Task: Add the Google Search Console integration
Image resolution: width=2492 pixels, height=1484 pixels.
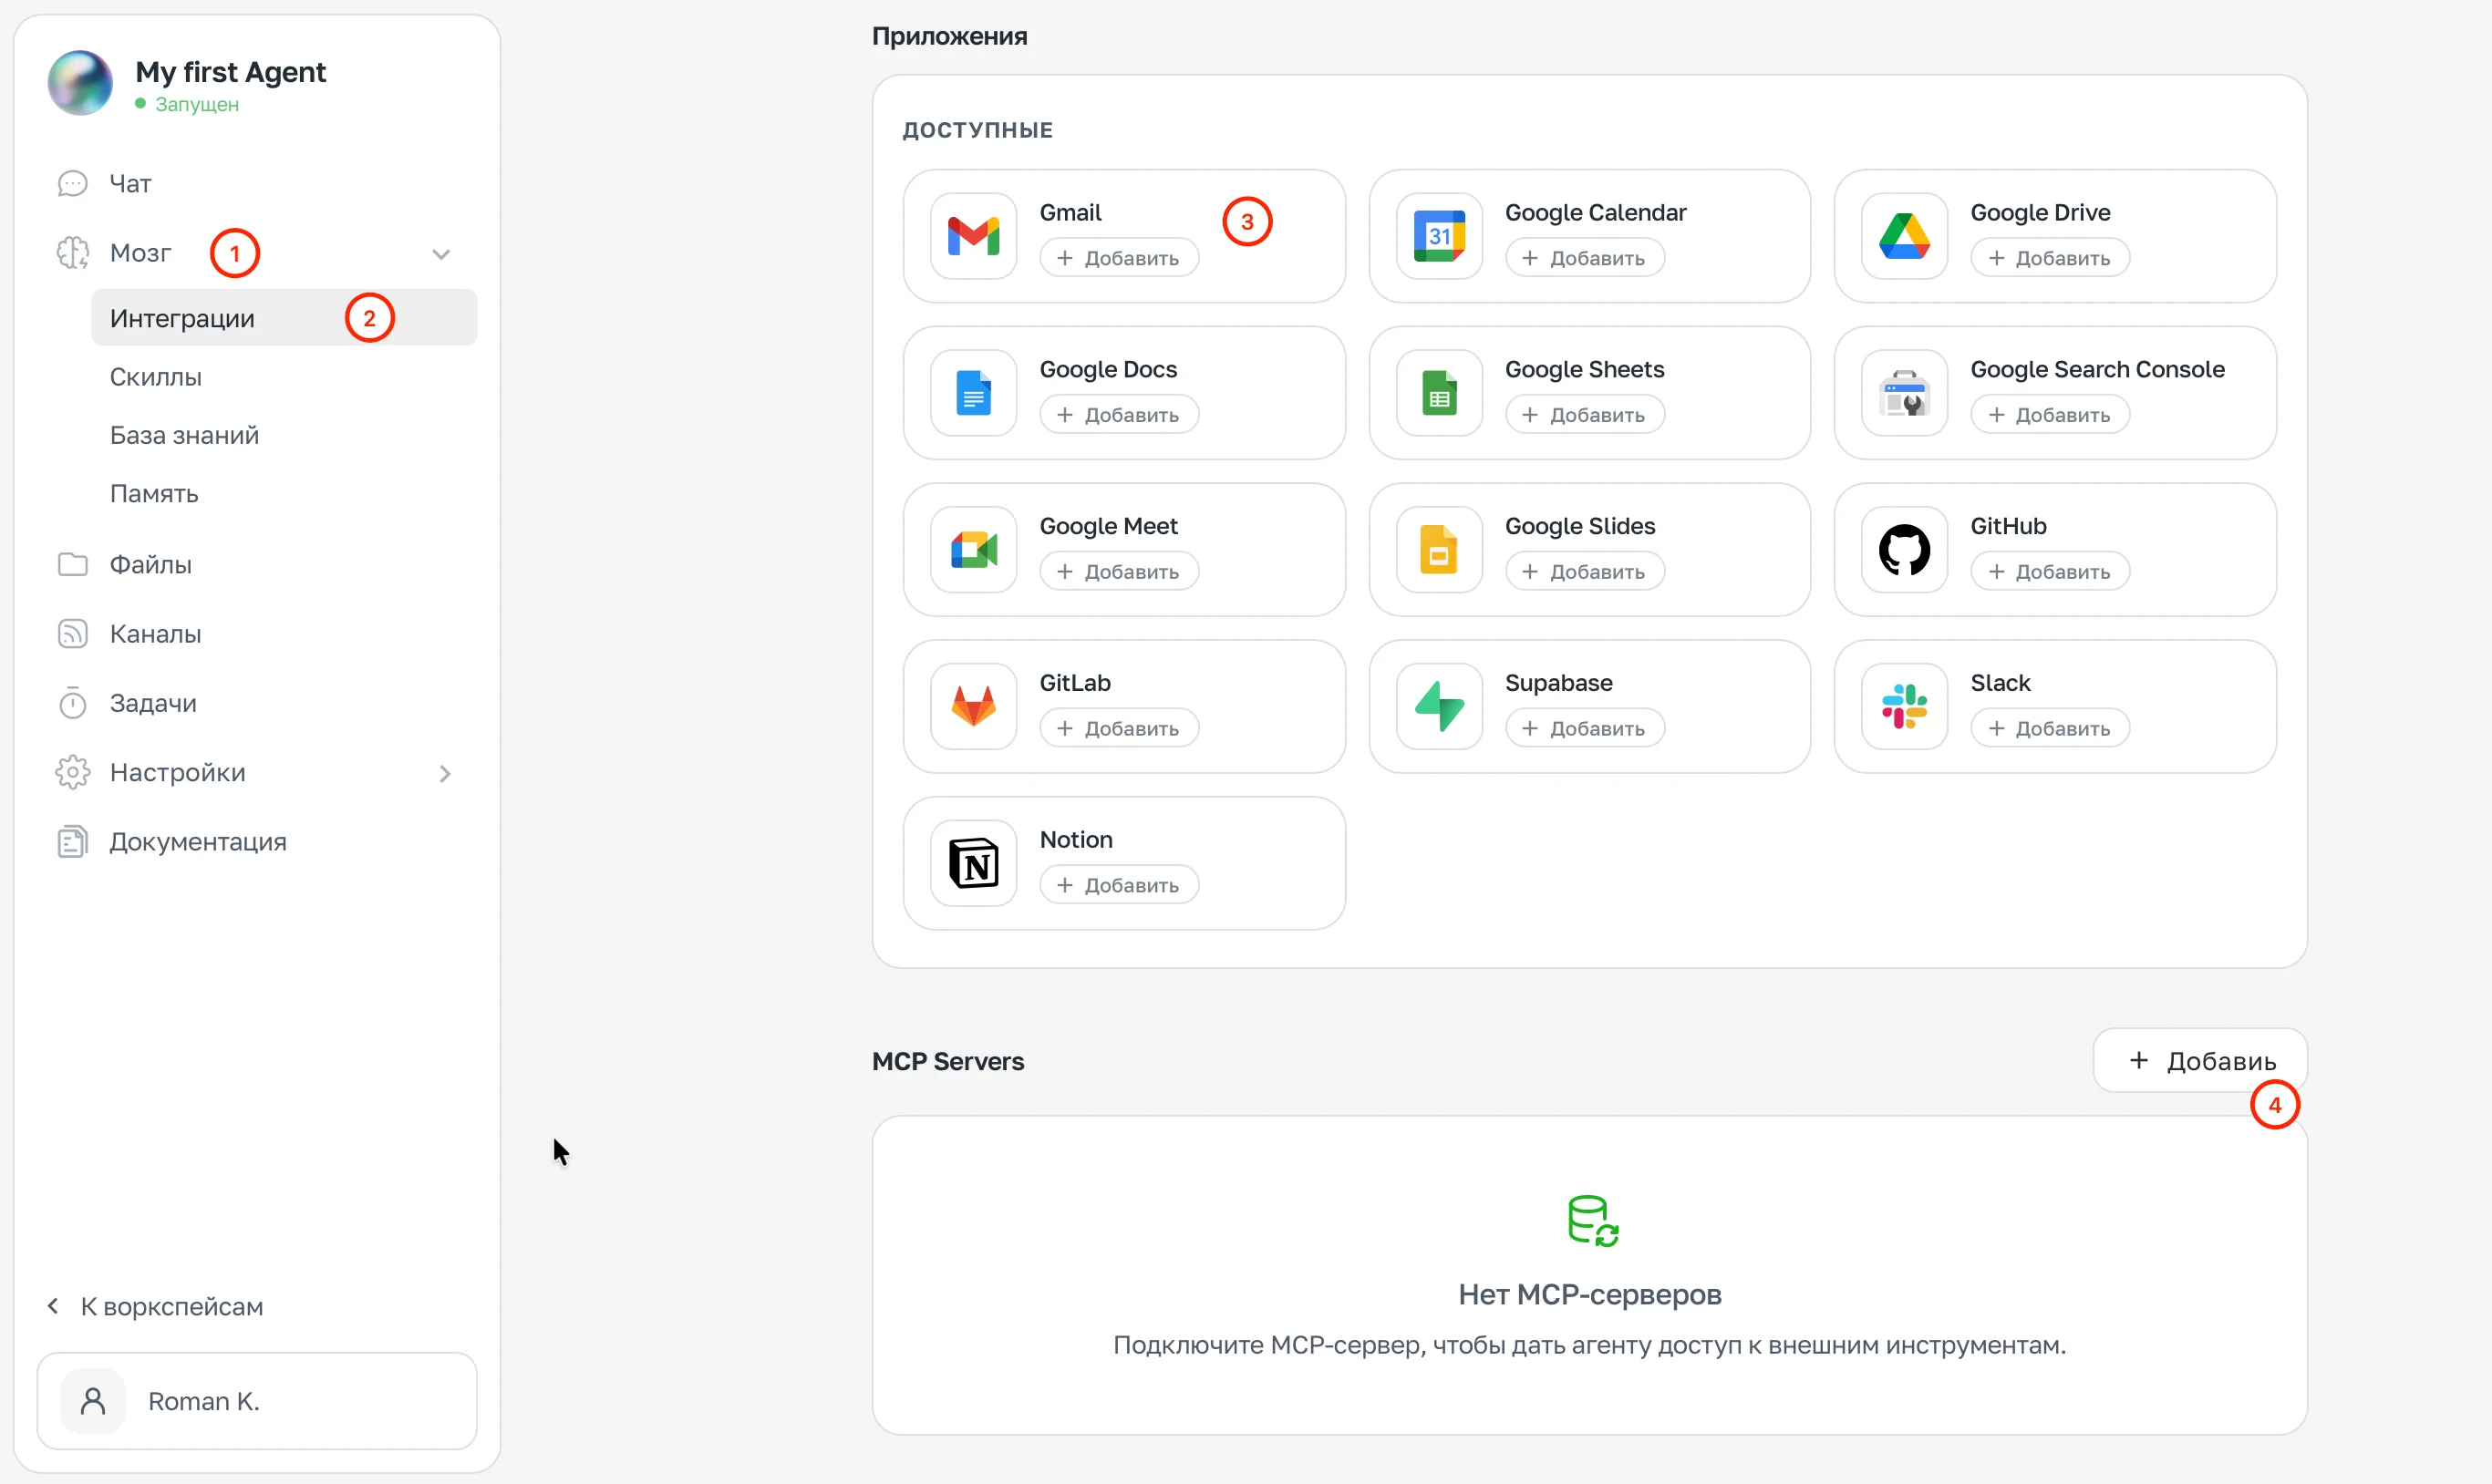Action: (x=2050, y=415)
